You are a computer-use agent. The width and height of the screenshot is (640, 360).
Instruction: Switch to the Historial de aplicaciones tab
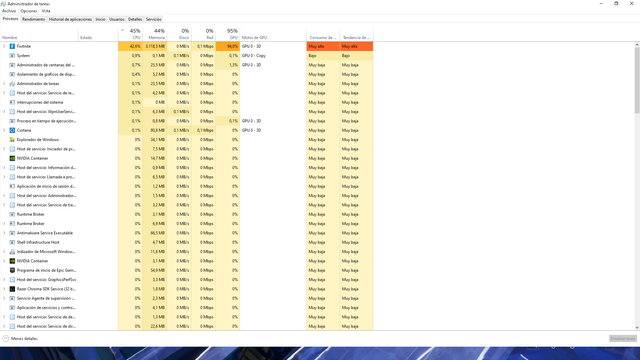(70, 19)
